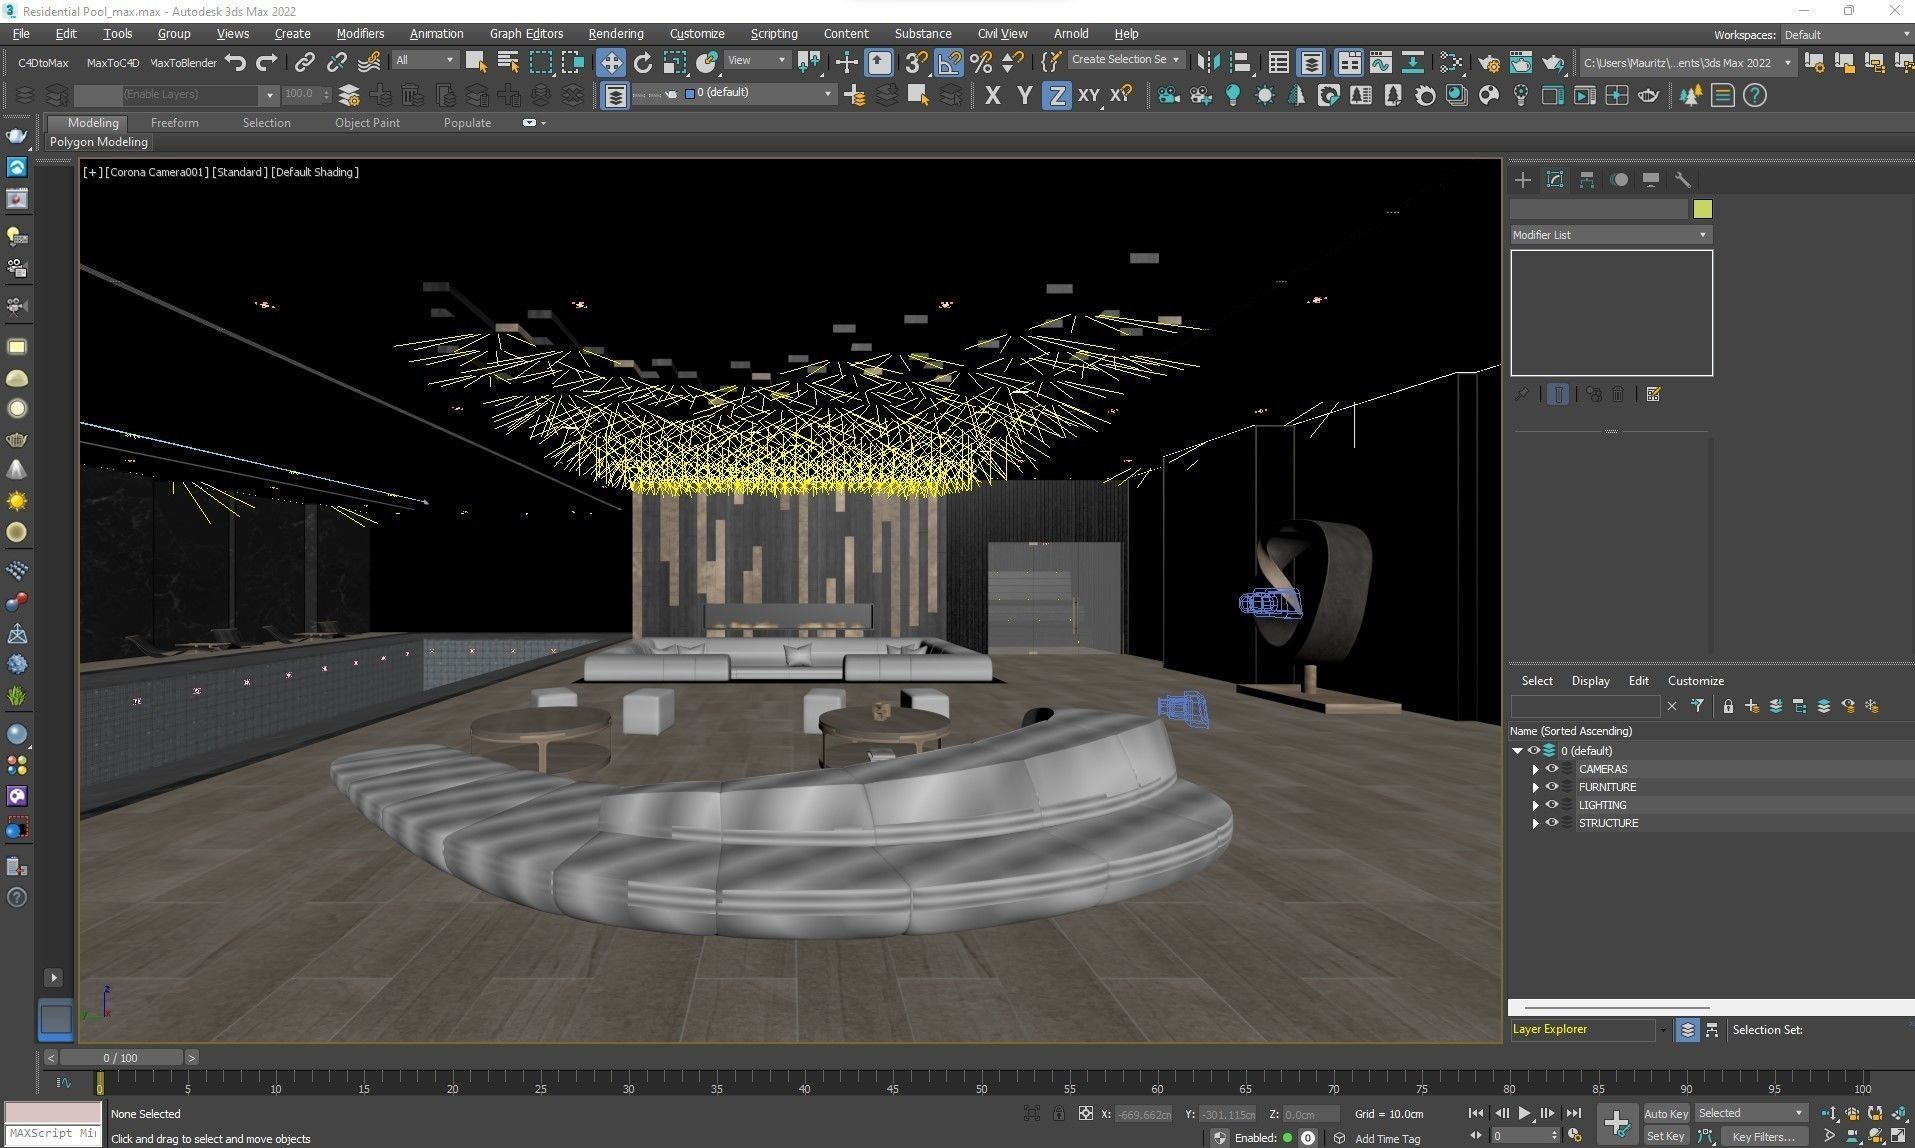Hide the CAMERAS layer eye icon
The height and width of the screenshot is (1148, 1915).
1552,769
